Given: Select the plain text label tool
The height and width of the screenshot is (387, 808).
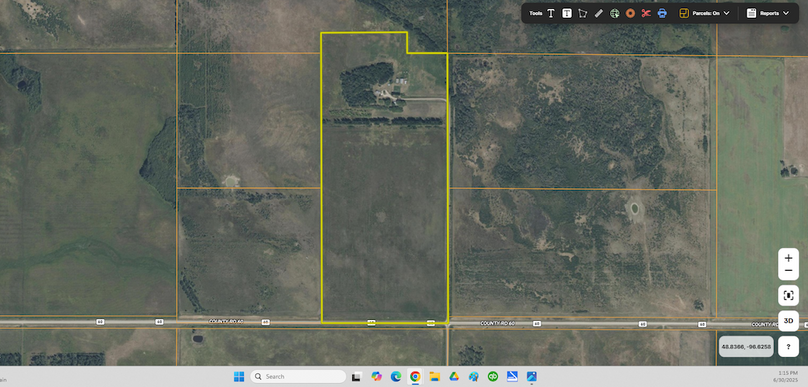Looking at the screenshot, I should tap(551, 13).
